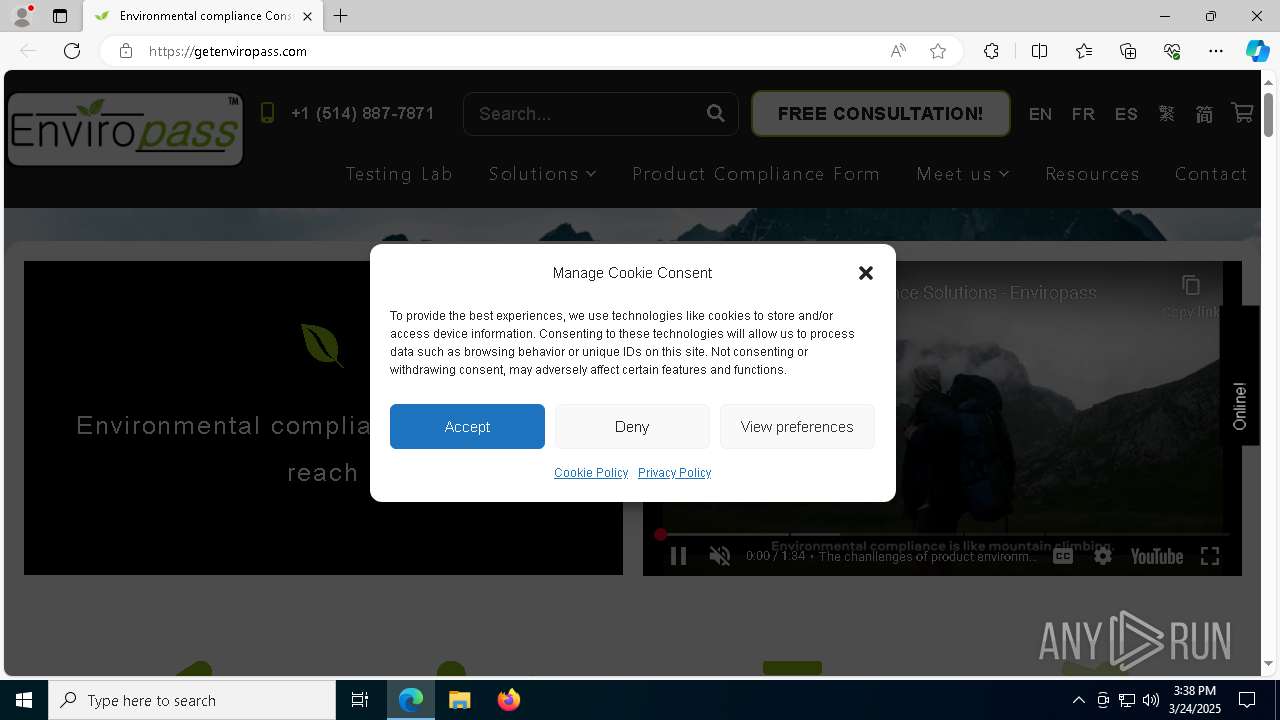Open Testing Lab menu item

(399, 174)
